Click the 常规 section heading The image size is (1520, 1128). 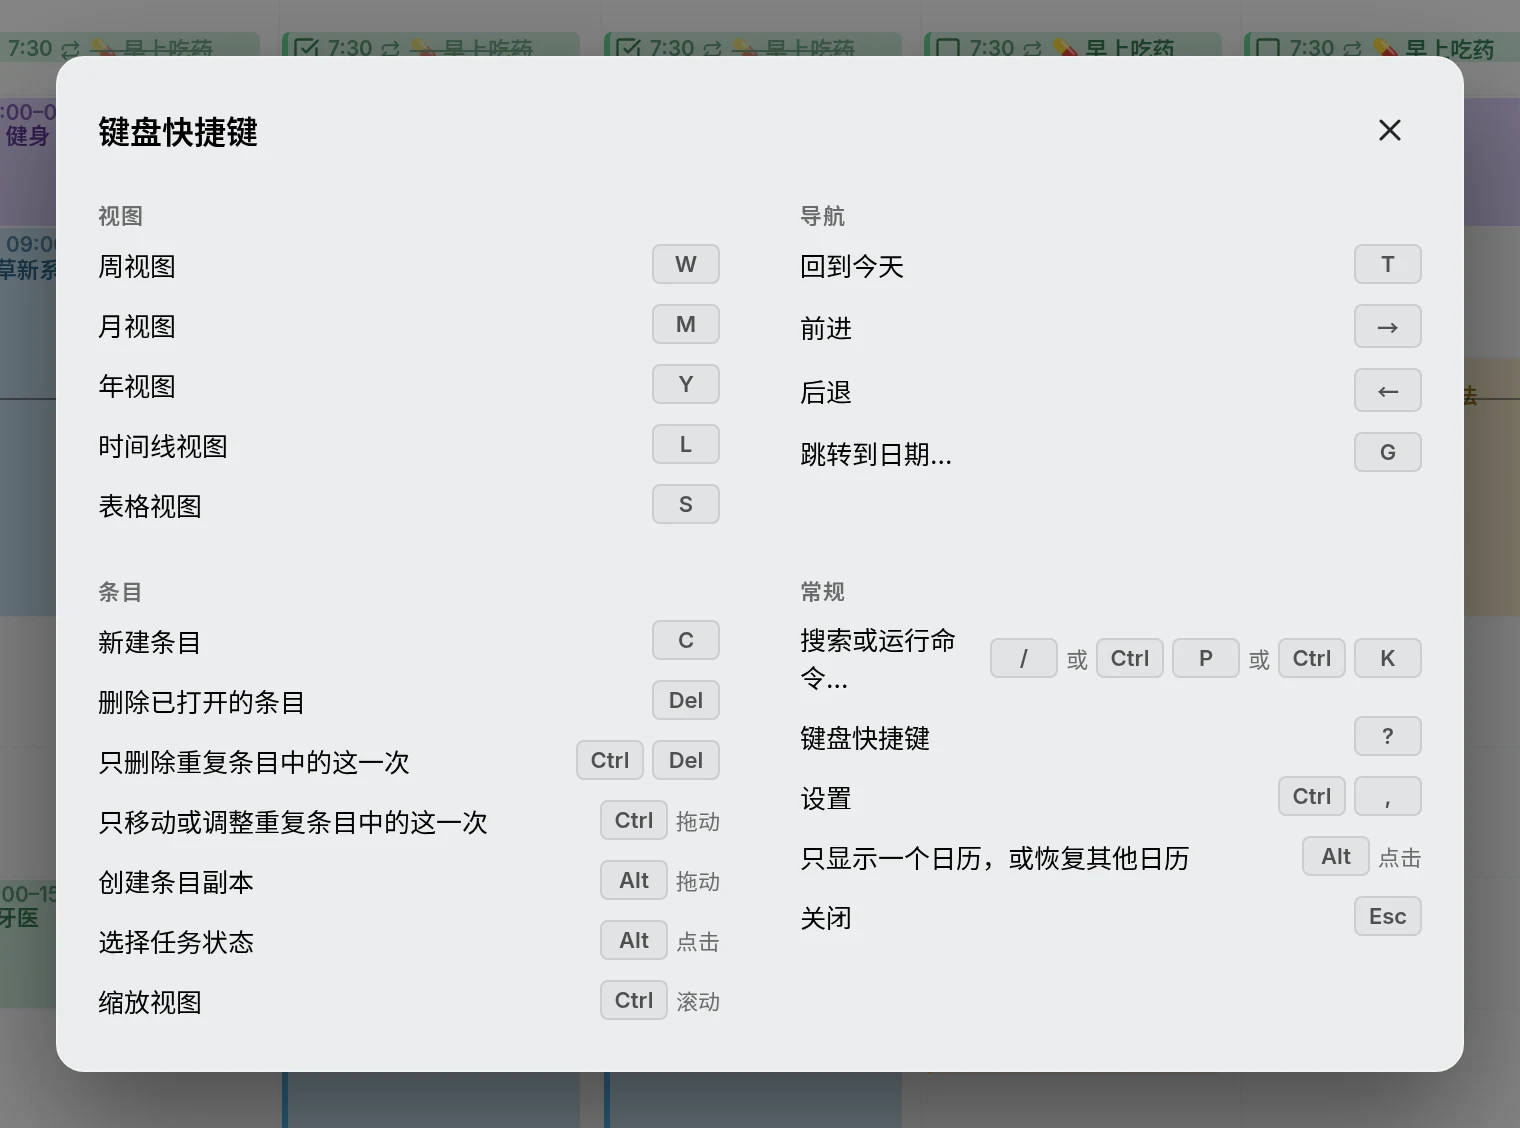pyautogui.click(x=822, y=592)
